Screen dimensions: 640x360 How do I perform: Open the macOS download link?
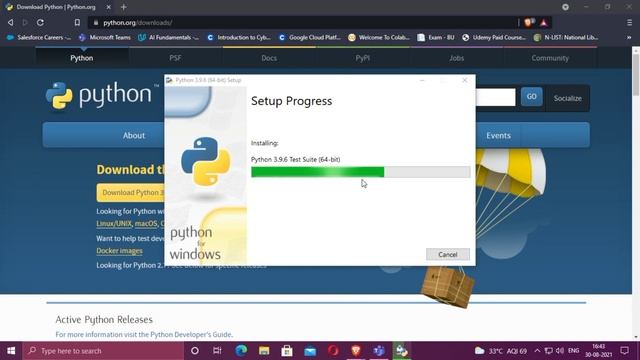146,224
